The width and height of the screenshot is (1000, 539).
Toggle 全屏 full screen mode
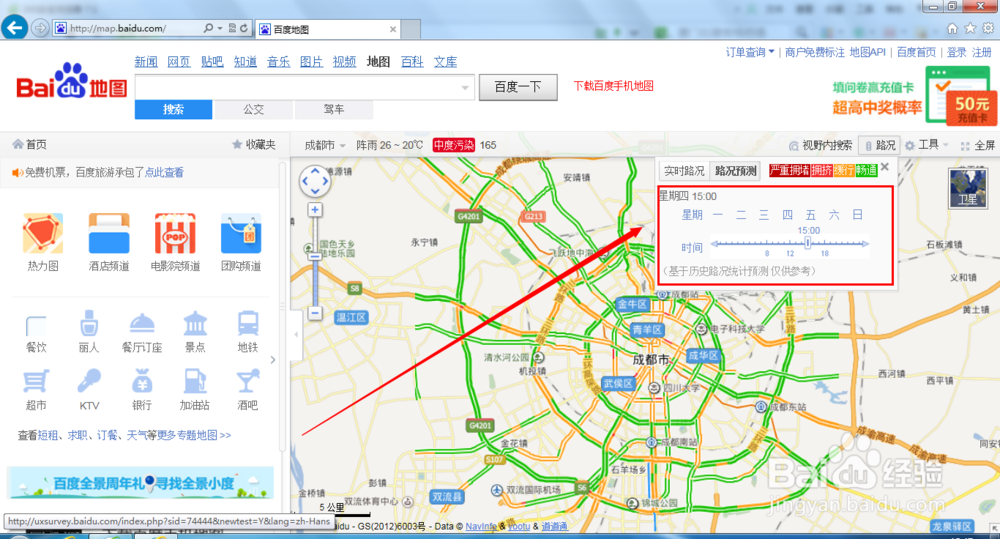978,145
